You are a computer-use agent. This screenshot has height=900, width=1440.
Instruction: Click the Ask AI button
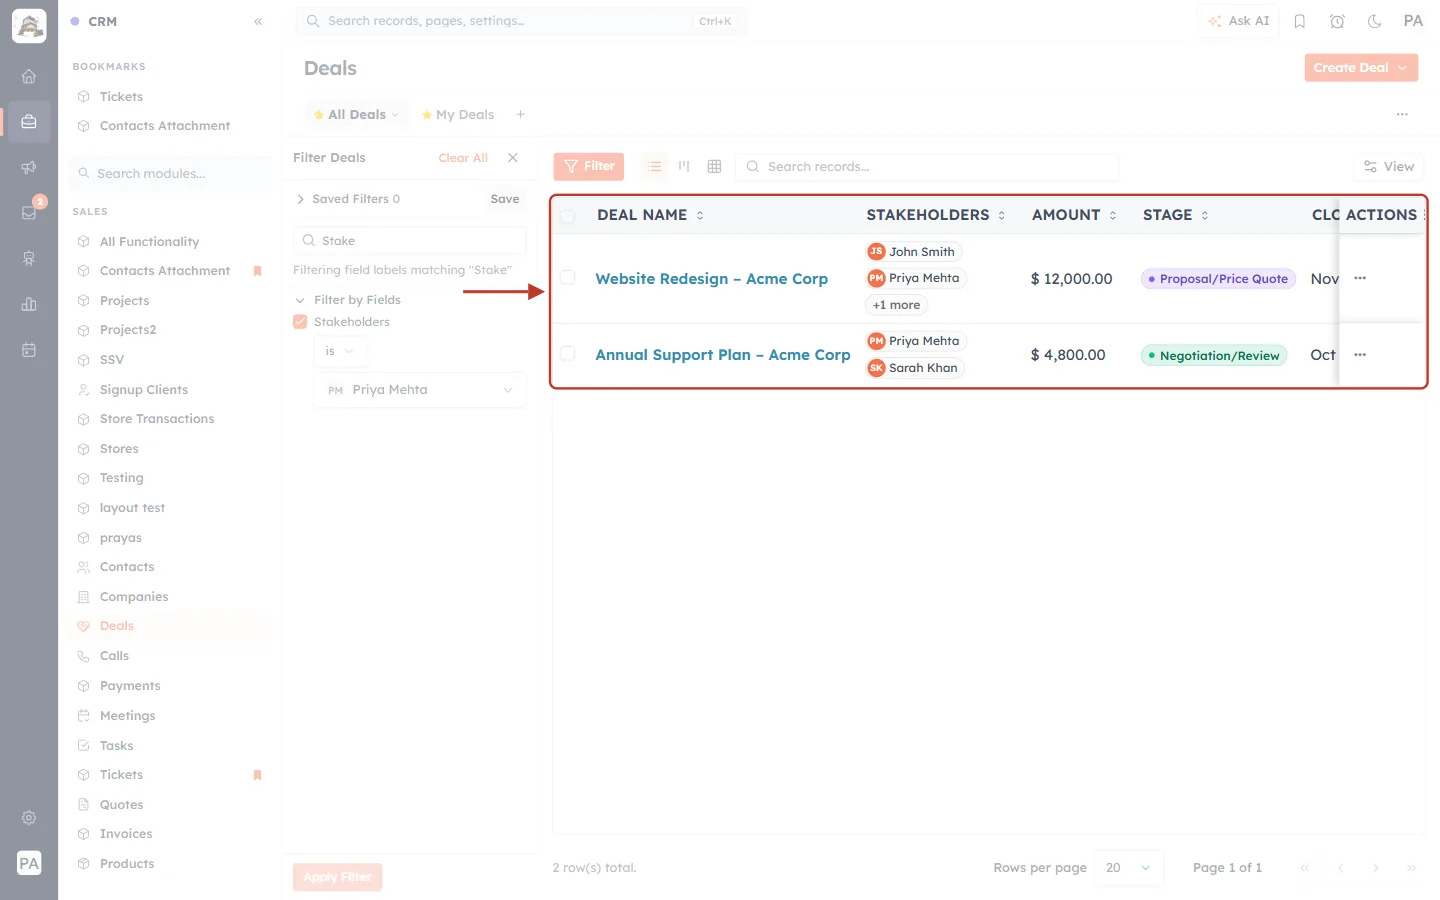point(1238,21)
